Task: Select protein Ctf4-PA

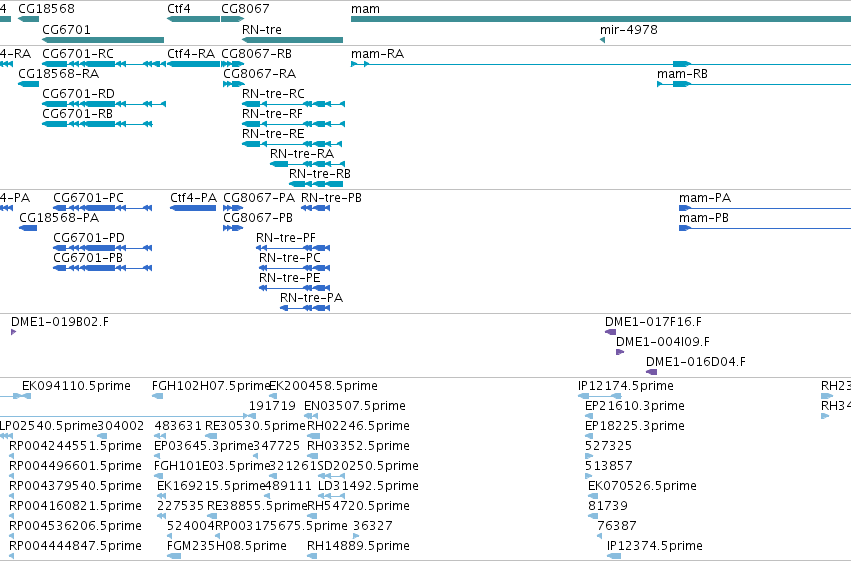Action: point(193,208)
